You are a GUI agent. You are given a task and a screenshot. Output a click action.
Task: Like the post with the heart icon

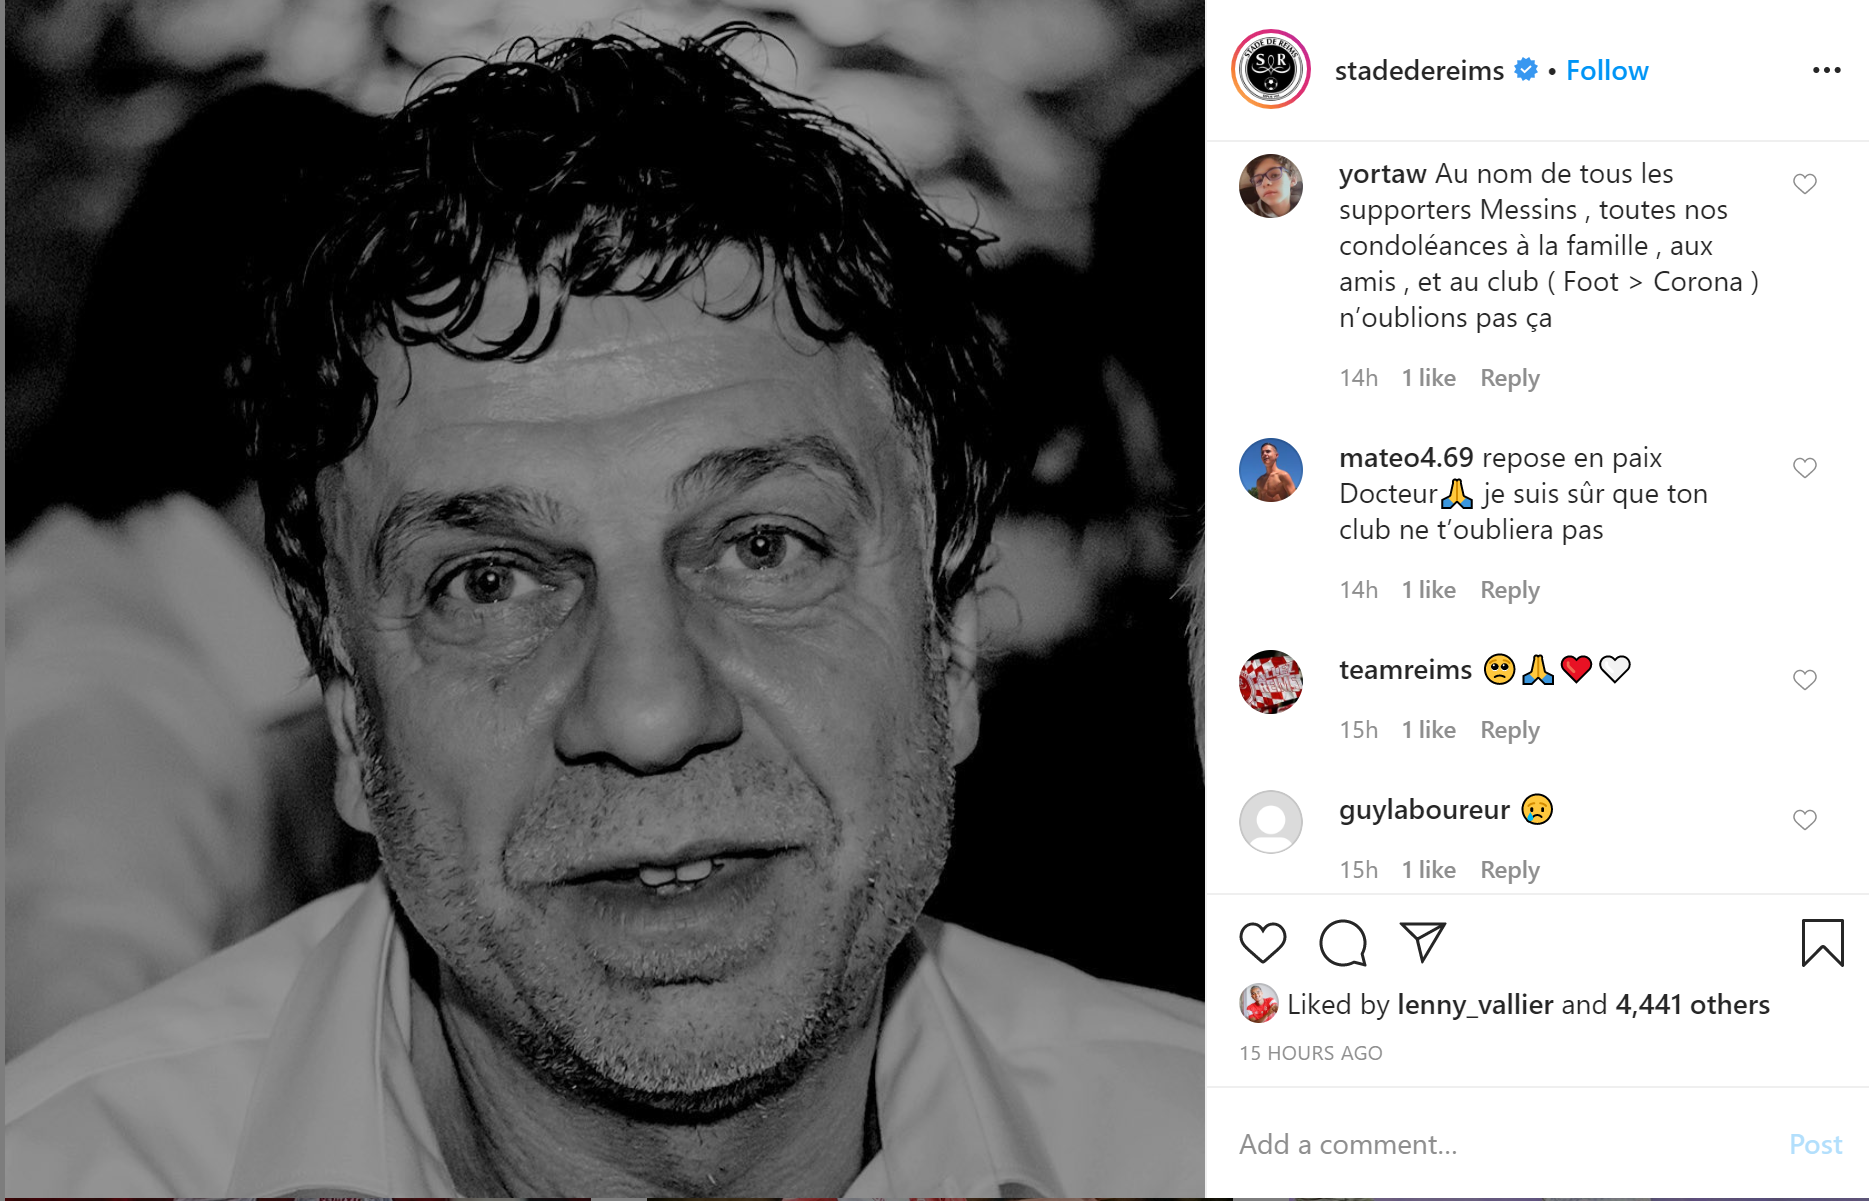(x=1262, y=943)
